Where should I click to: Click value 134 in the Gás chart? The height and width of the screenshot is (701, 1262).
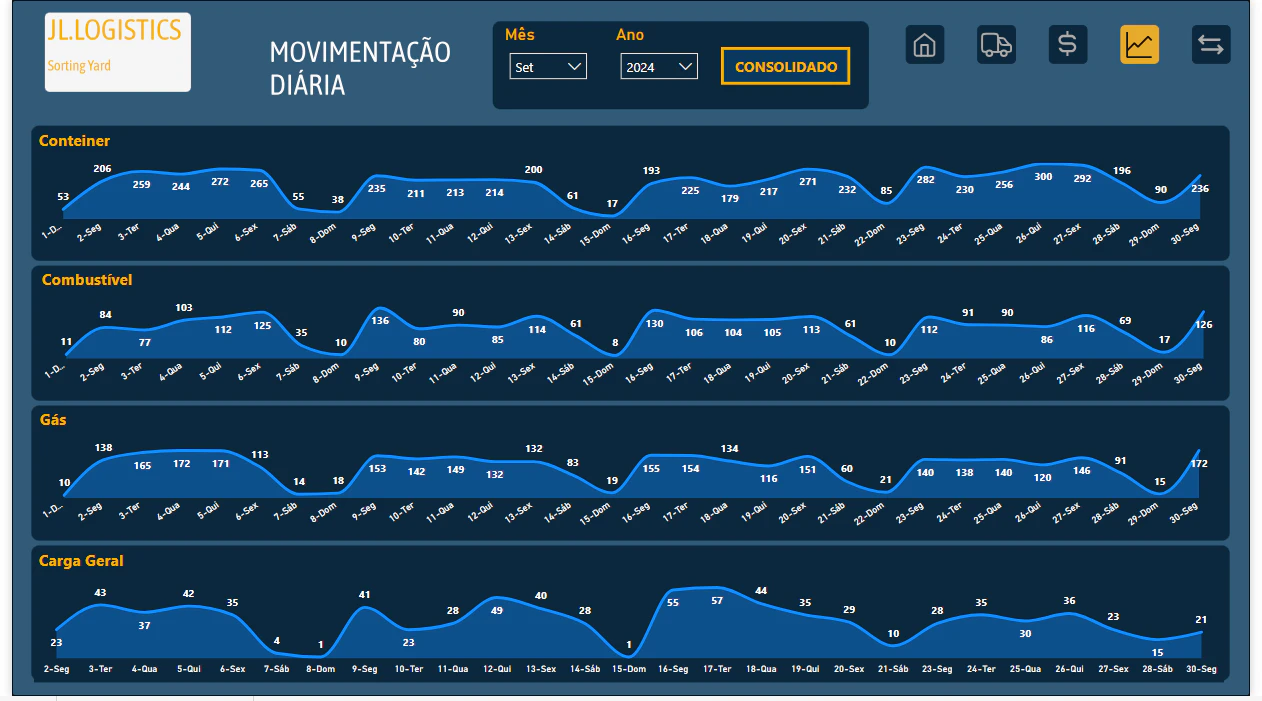[x=730, y=448]
